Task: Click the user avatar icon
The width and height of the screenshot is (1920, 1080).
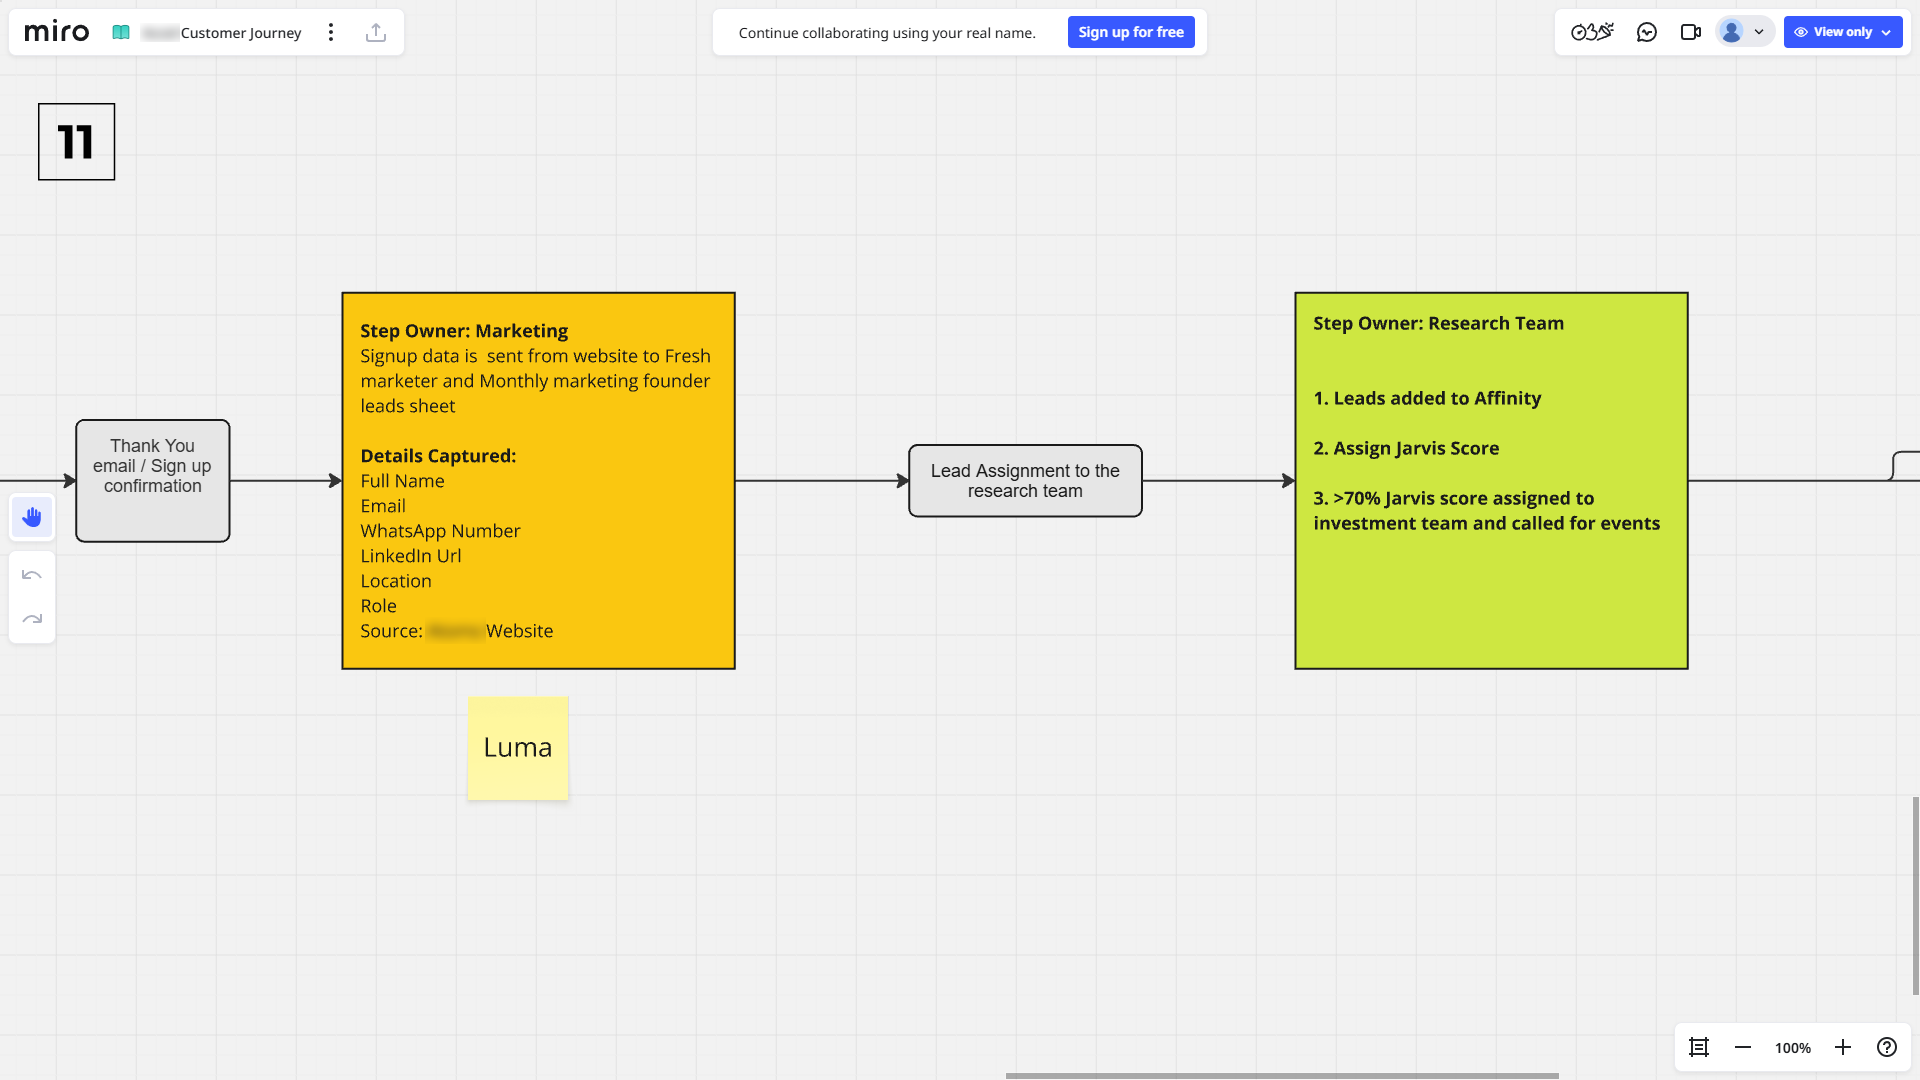Action: (1732, 32)
